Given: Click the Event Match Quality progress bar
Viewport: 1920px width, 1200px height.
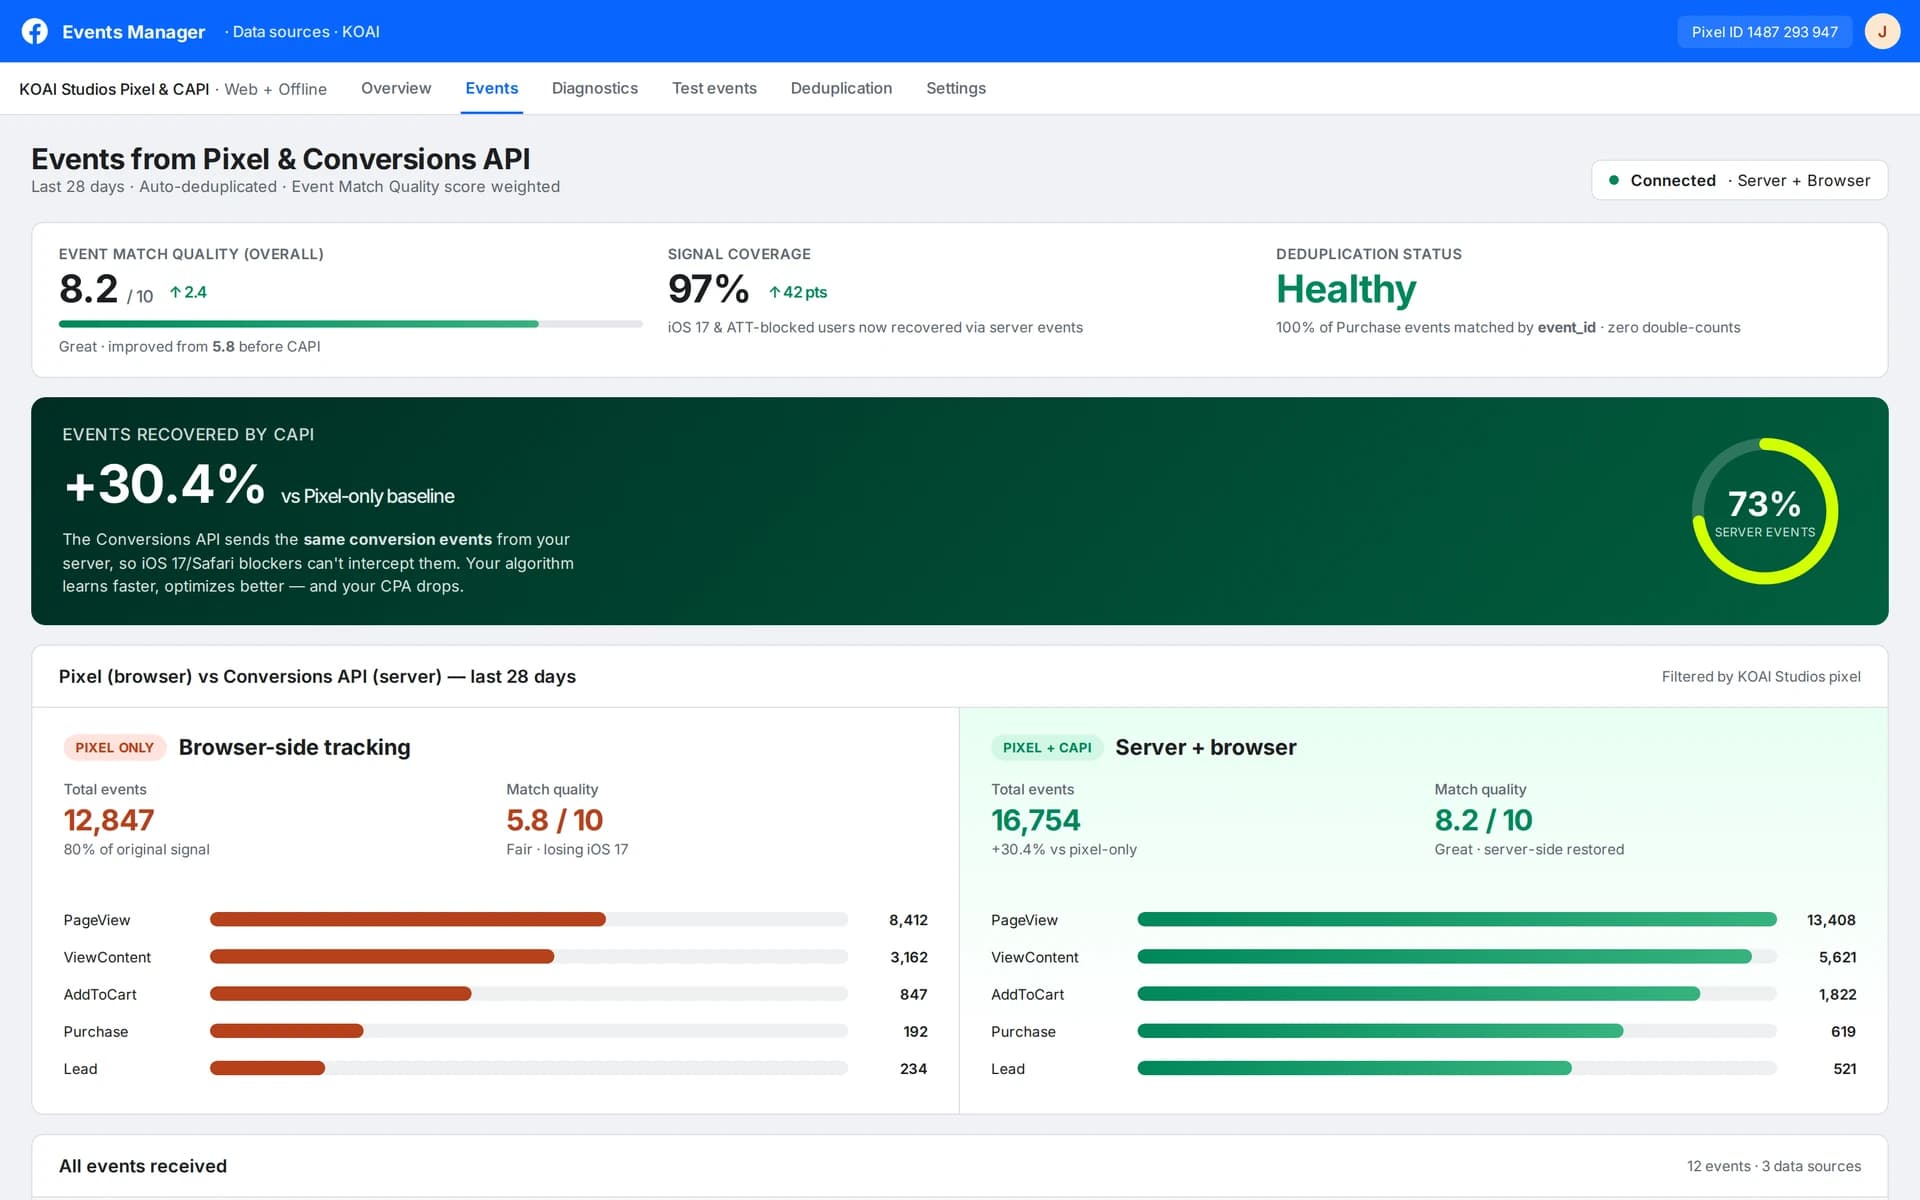Looking at the screenshot, I should pyautogui.click(x=350, y=324).
